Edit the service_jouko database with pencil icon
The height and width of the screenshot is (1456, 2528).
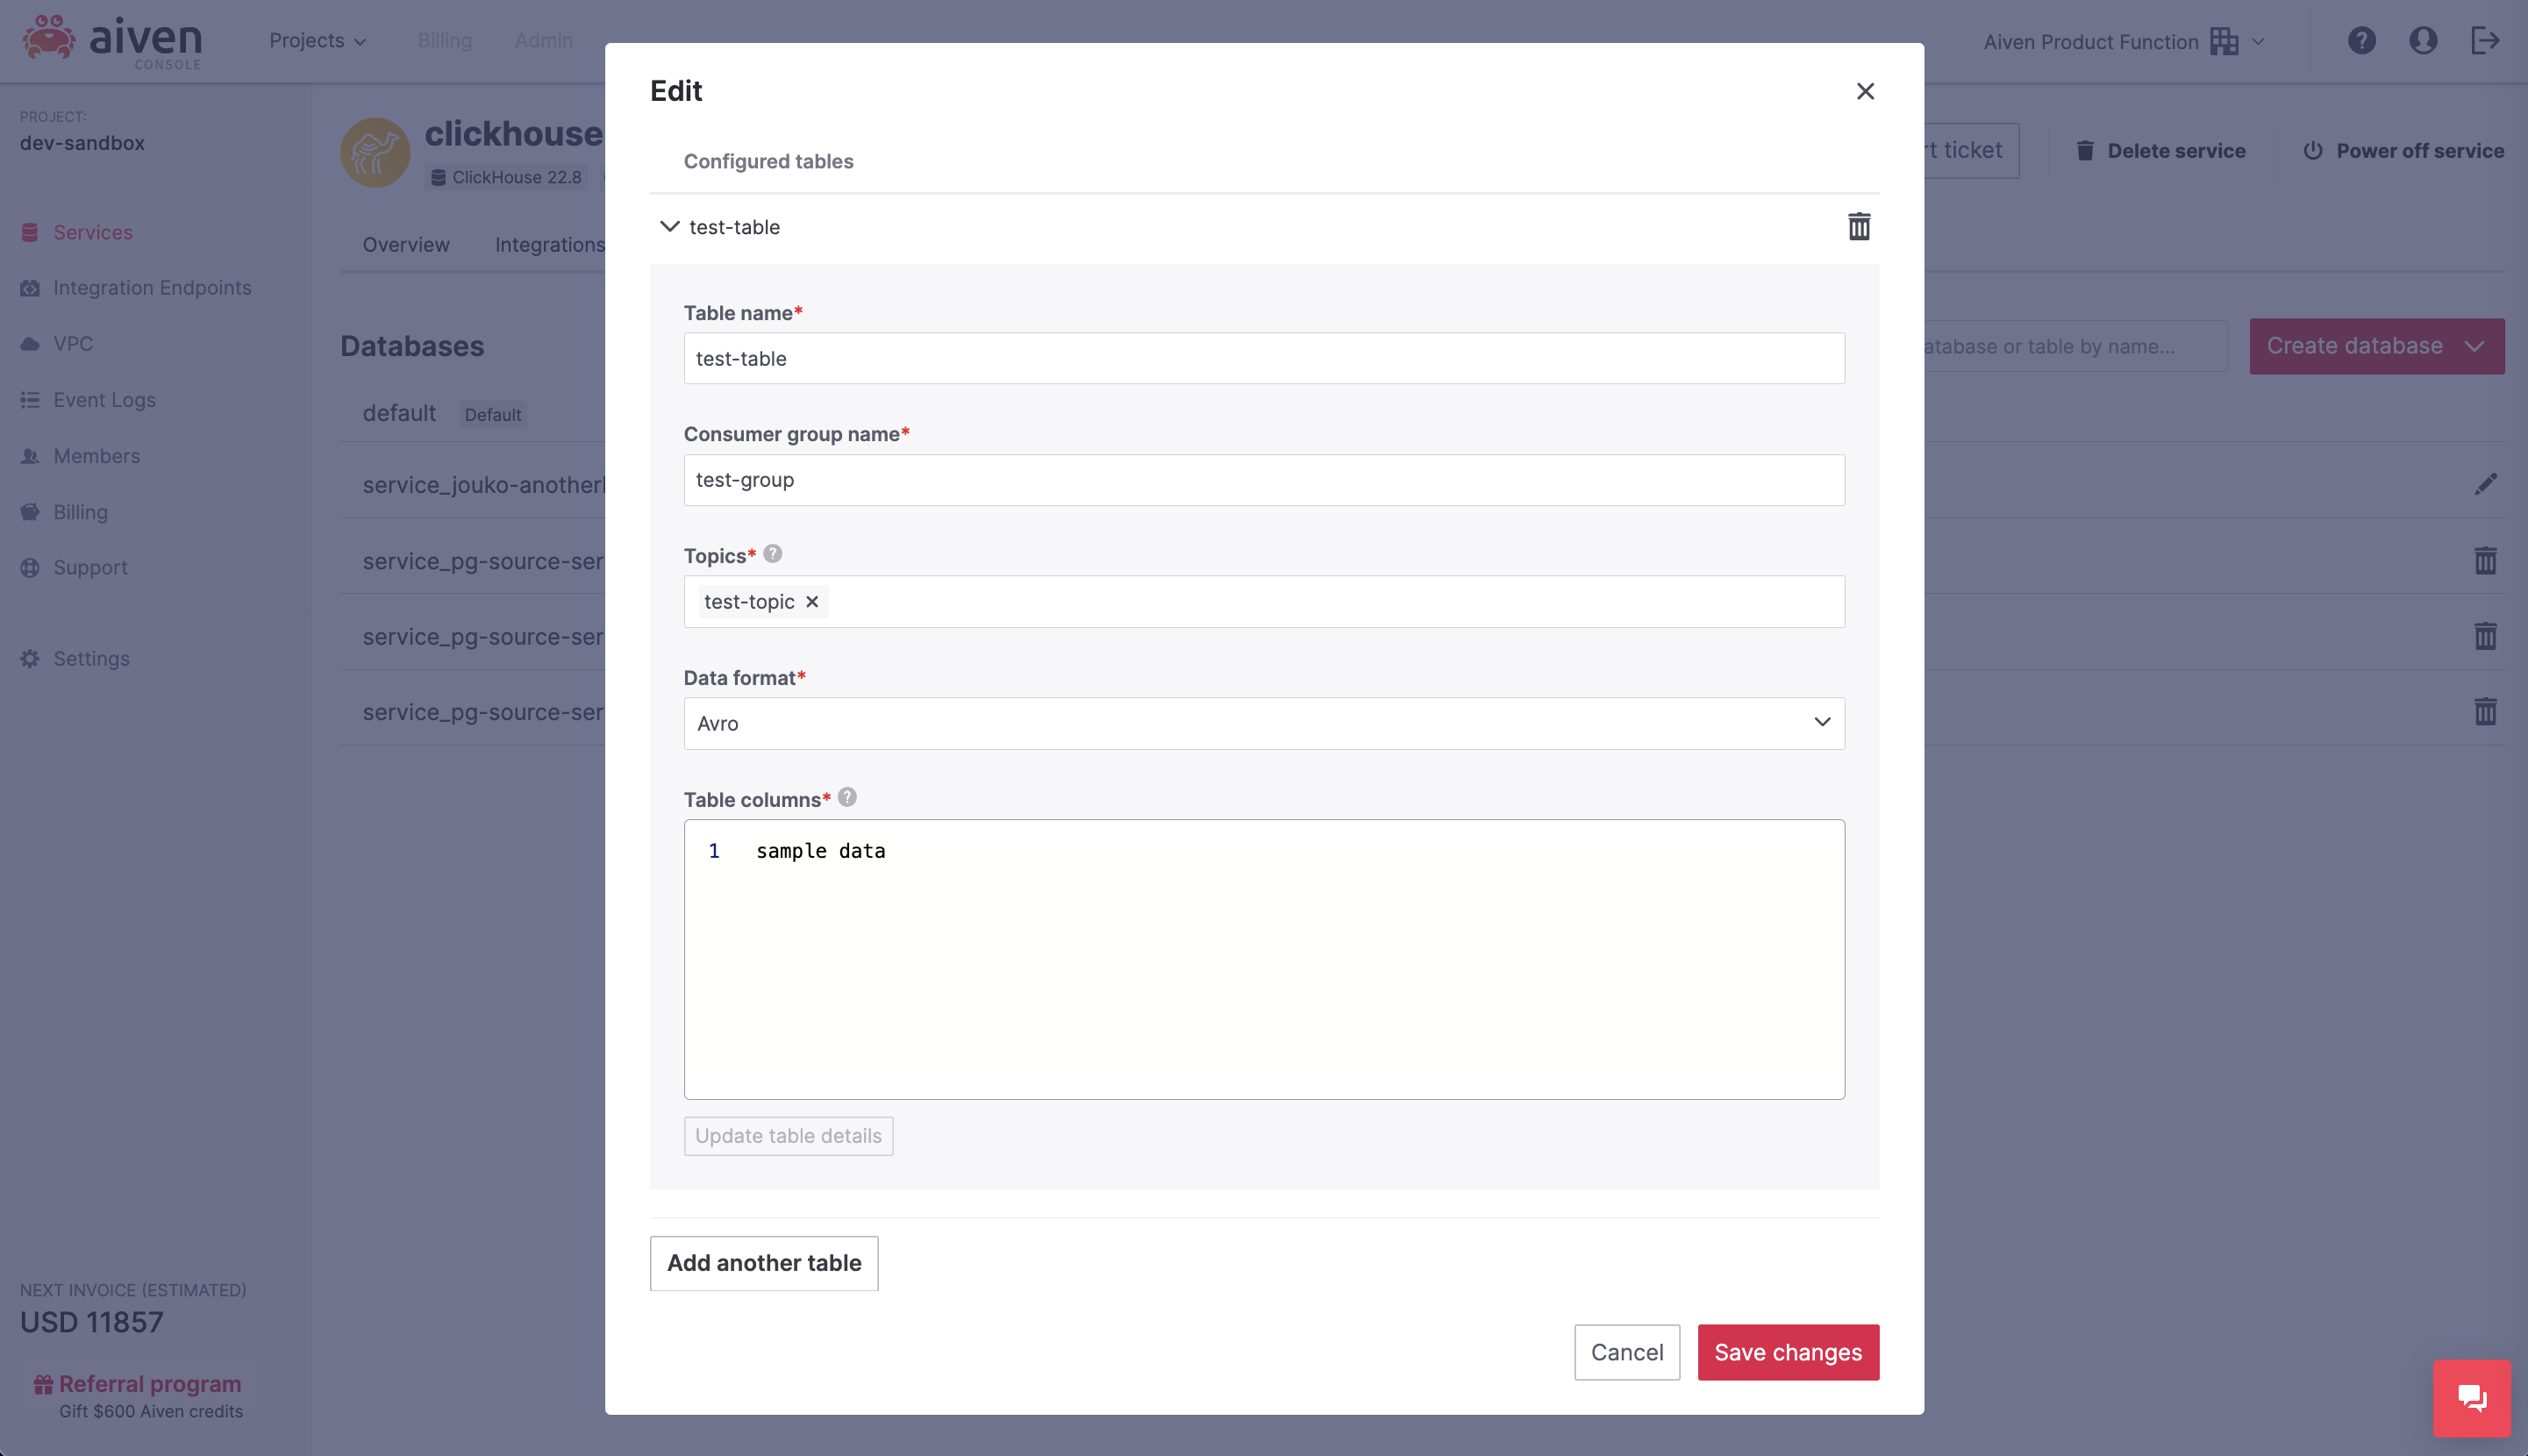[x=2485, y=484]
